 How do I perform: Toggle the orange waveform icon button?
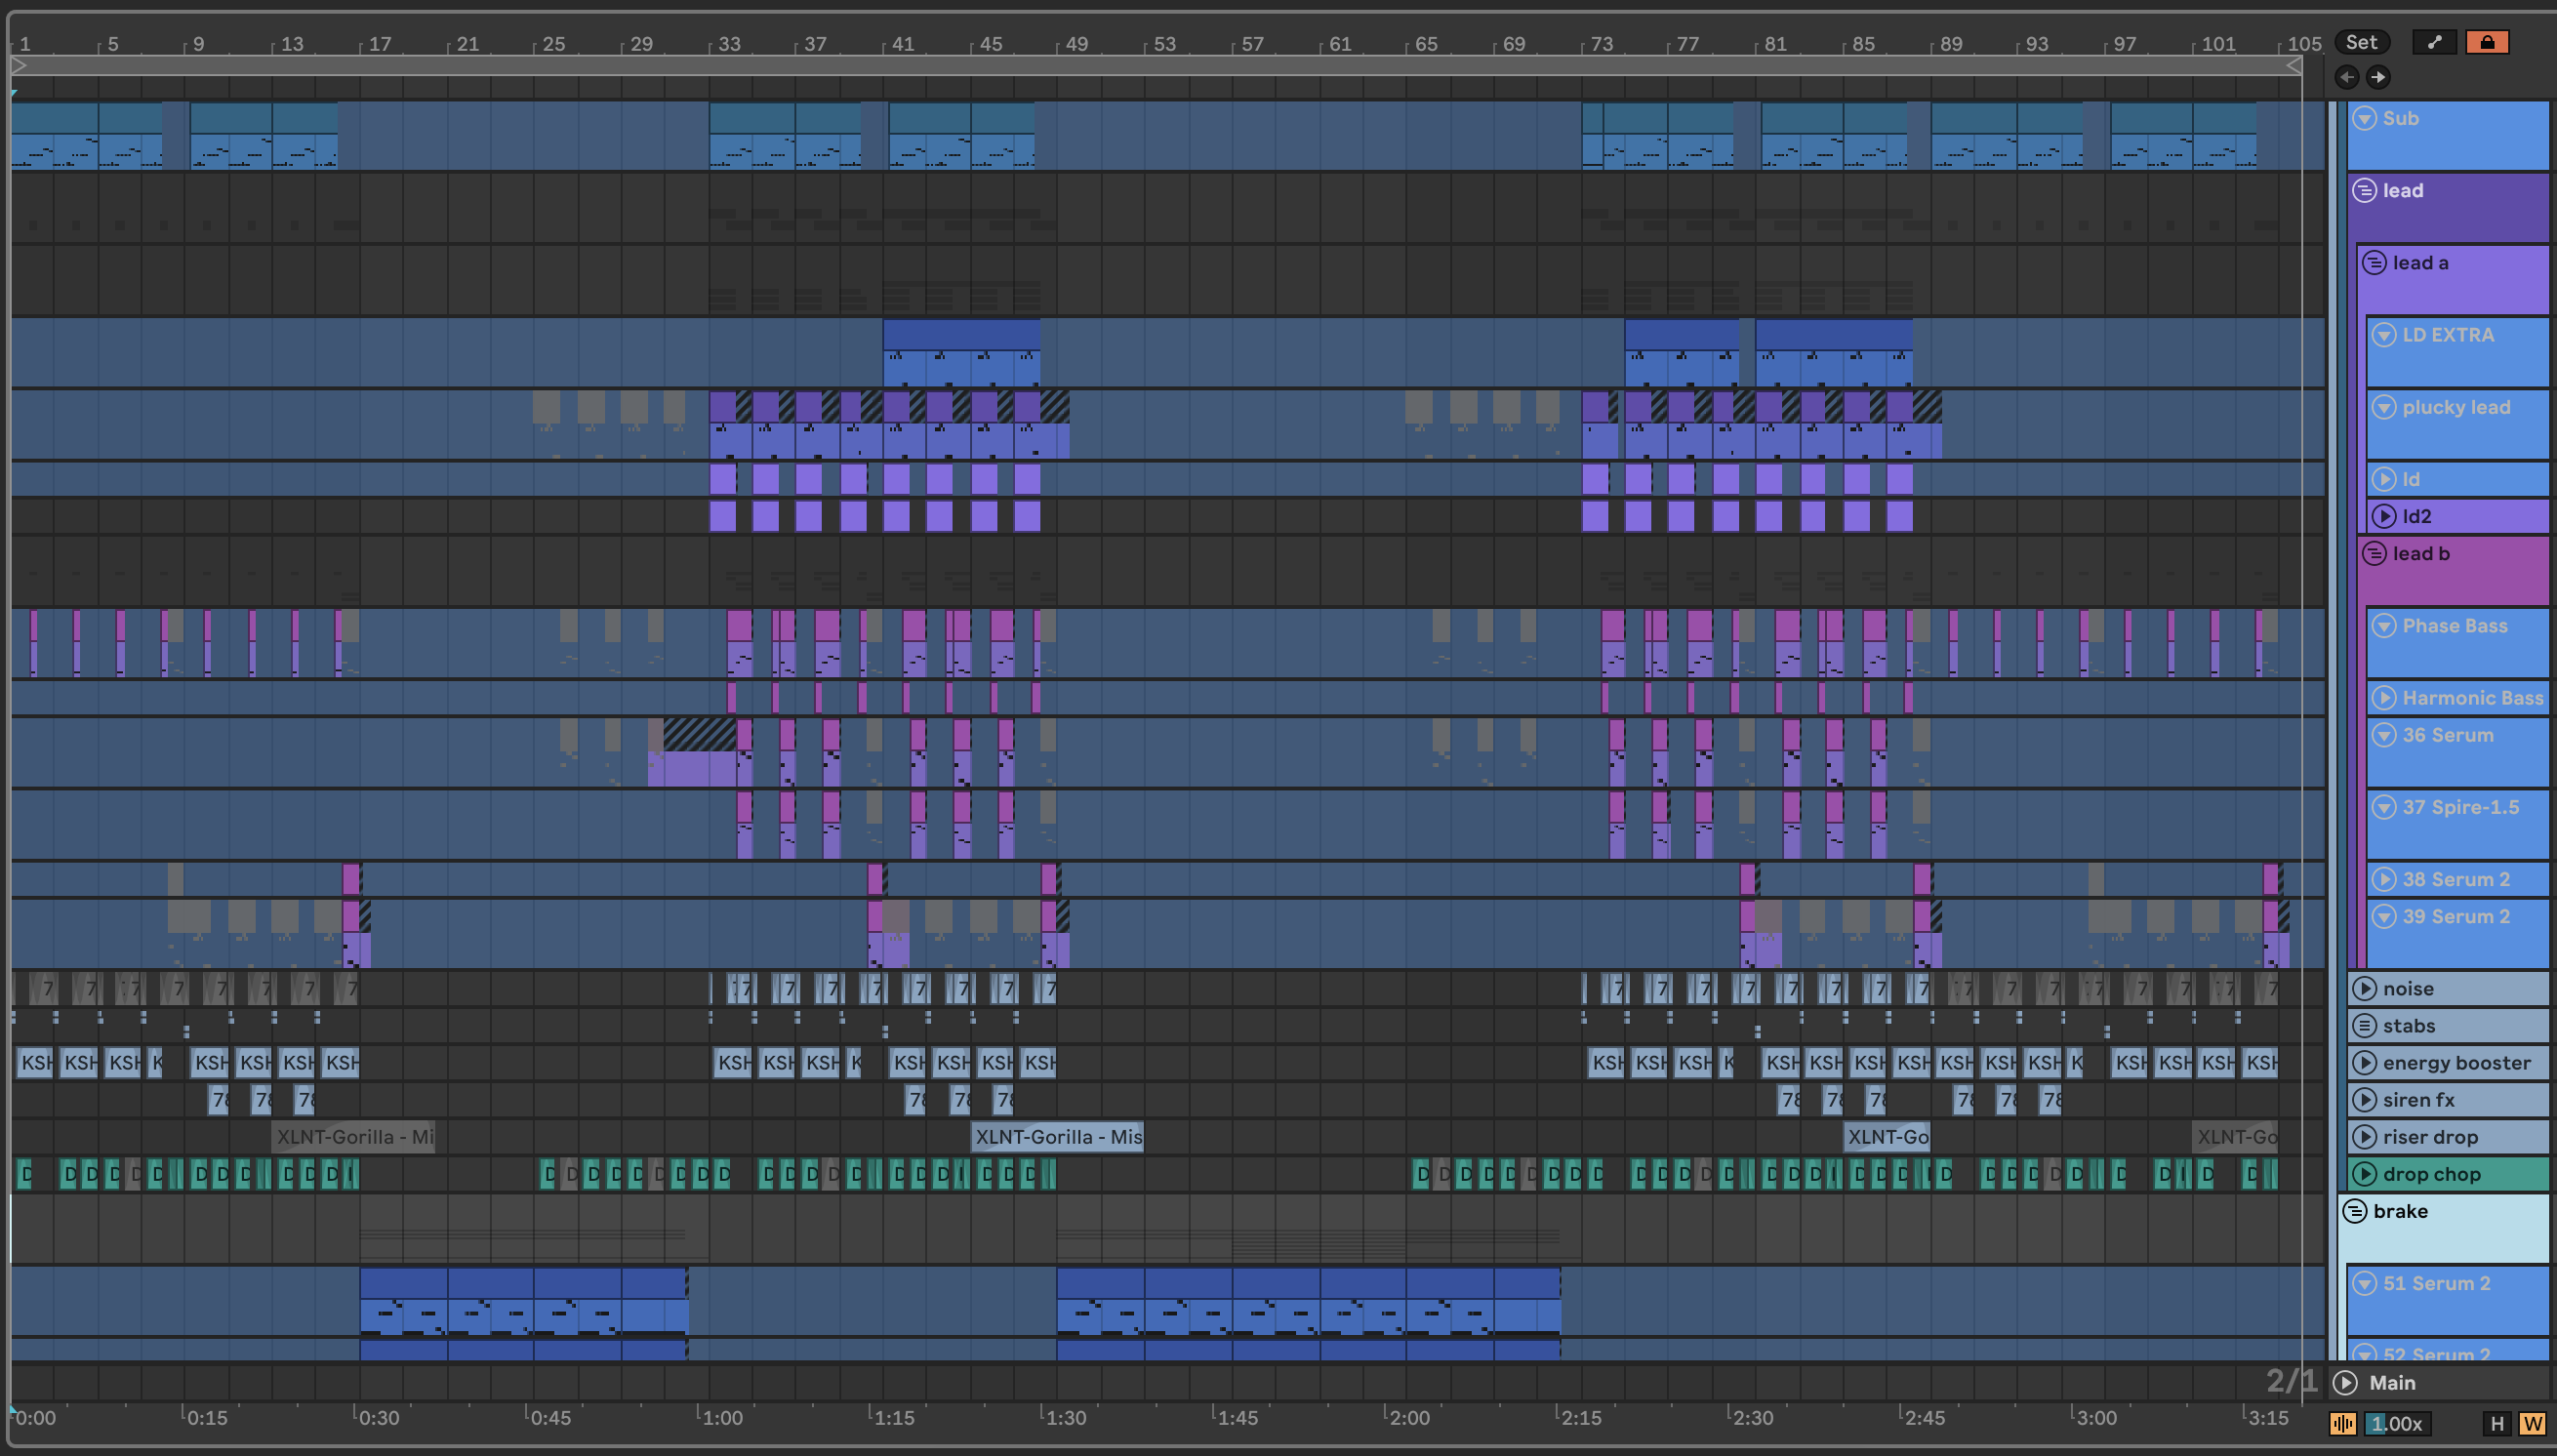coord(2343,1423)
